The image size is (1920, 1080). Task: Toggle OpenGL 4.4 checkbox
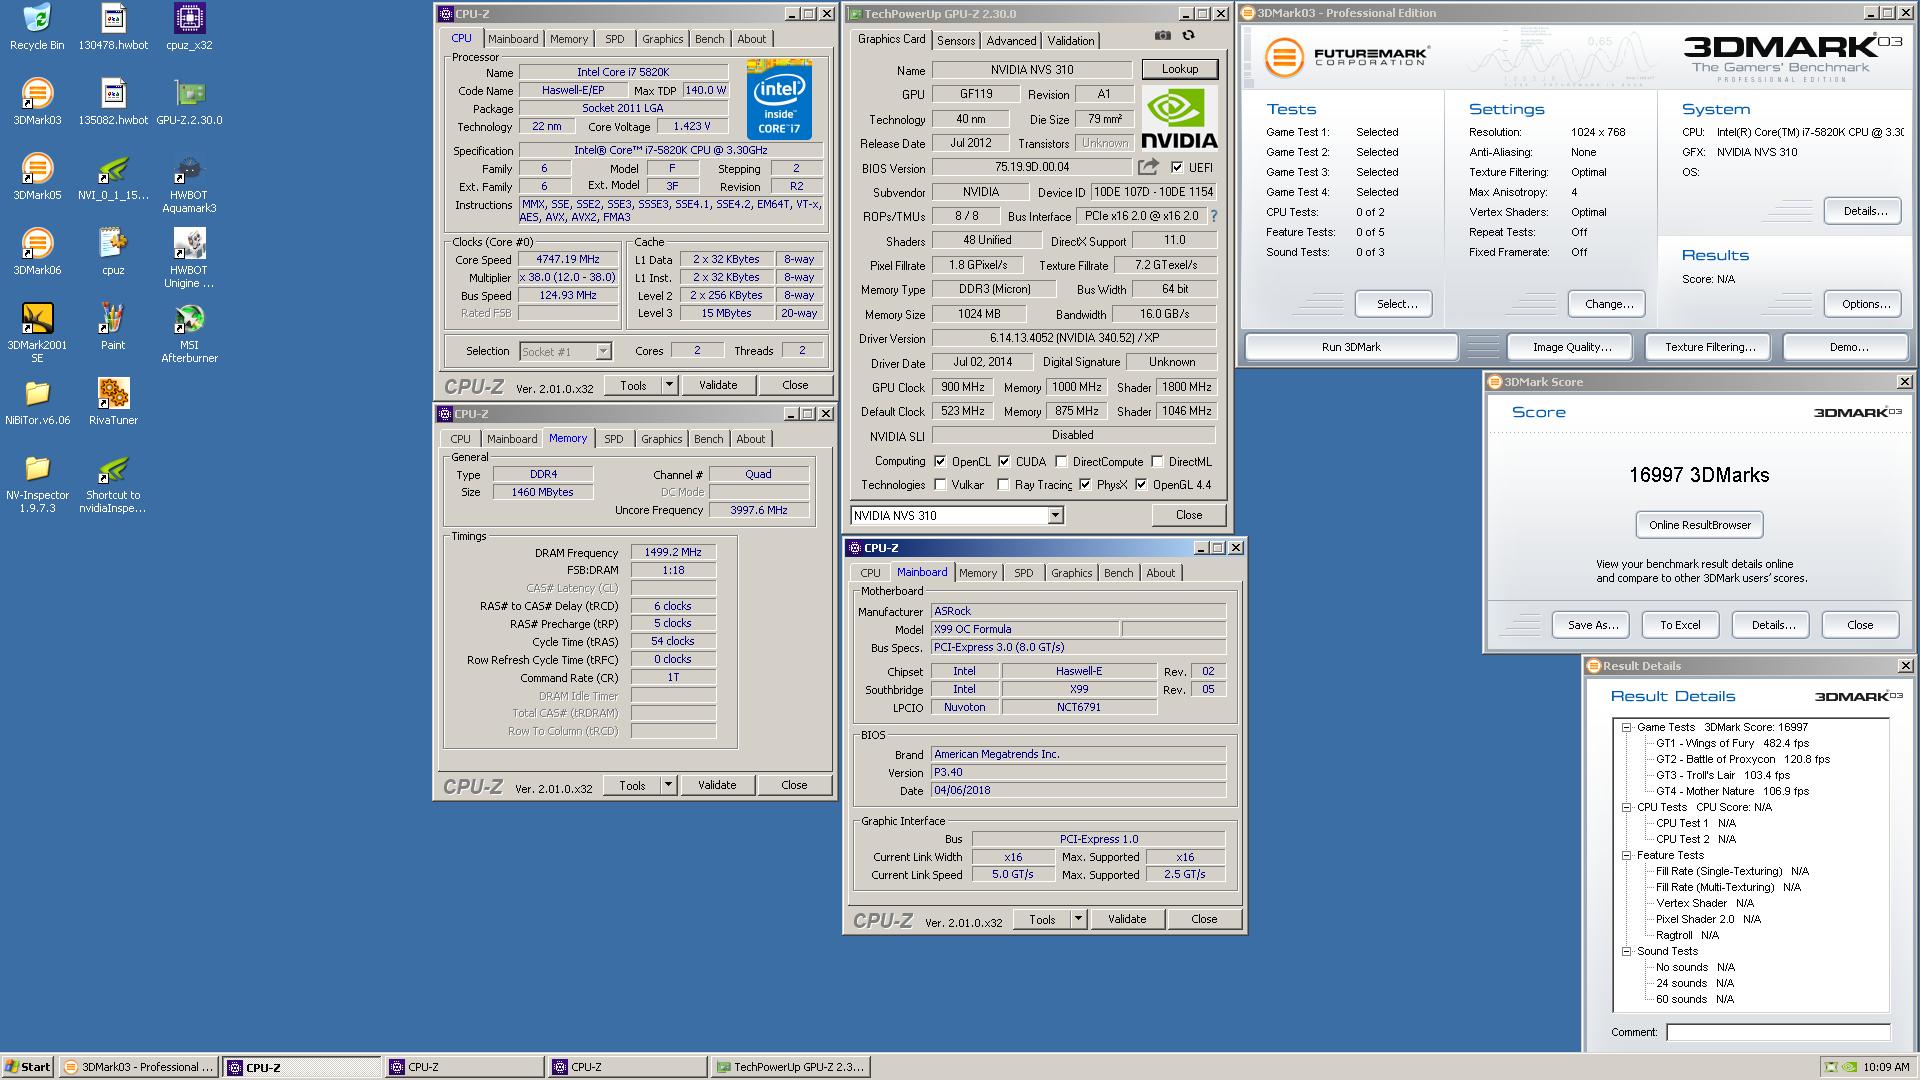1141,485
